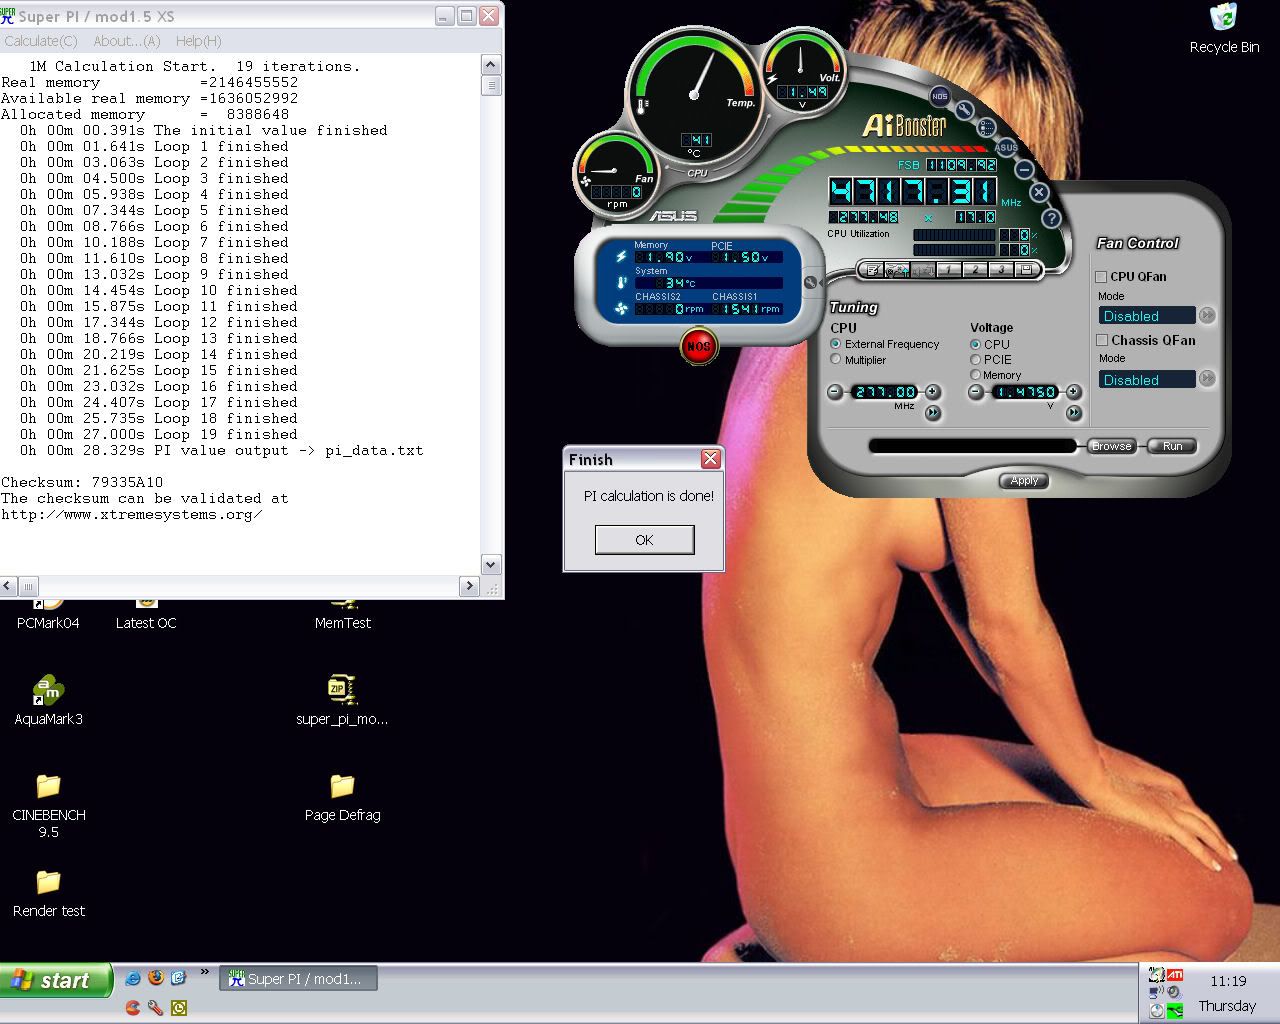Select profile 3 in AI Booster profile bar

(1001, 270)
